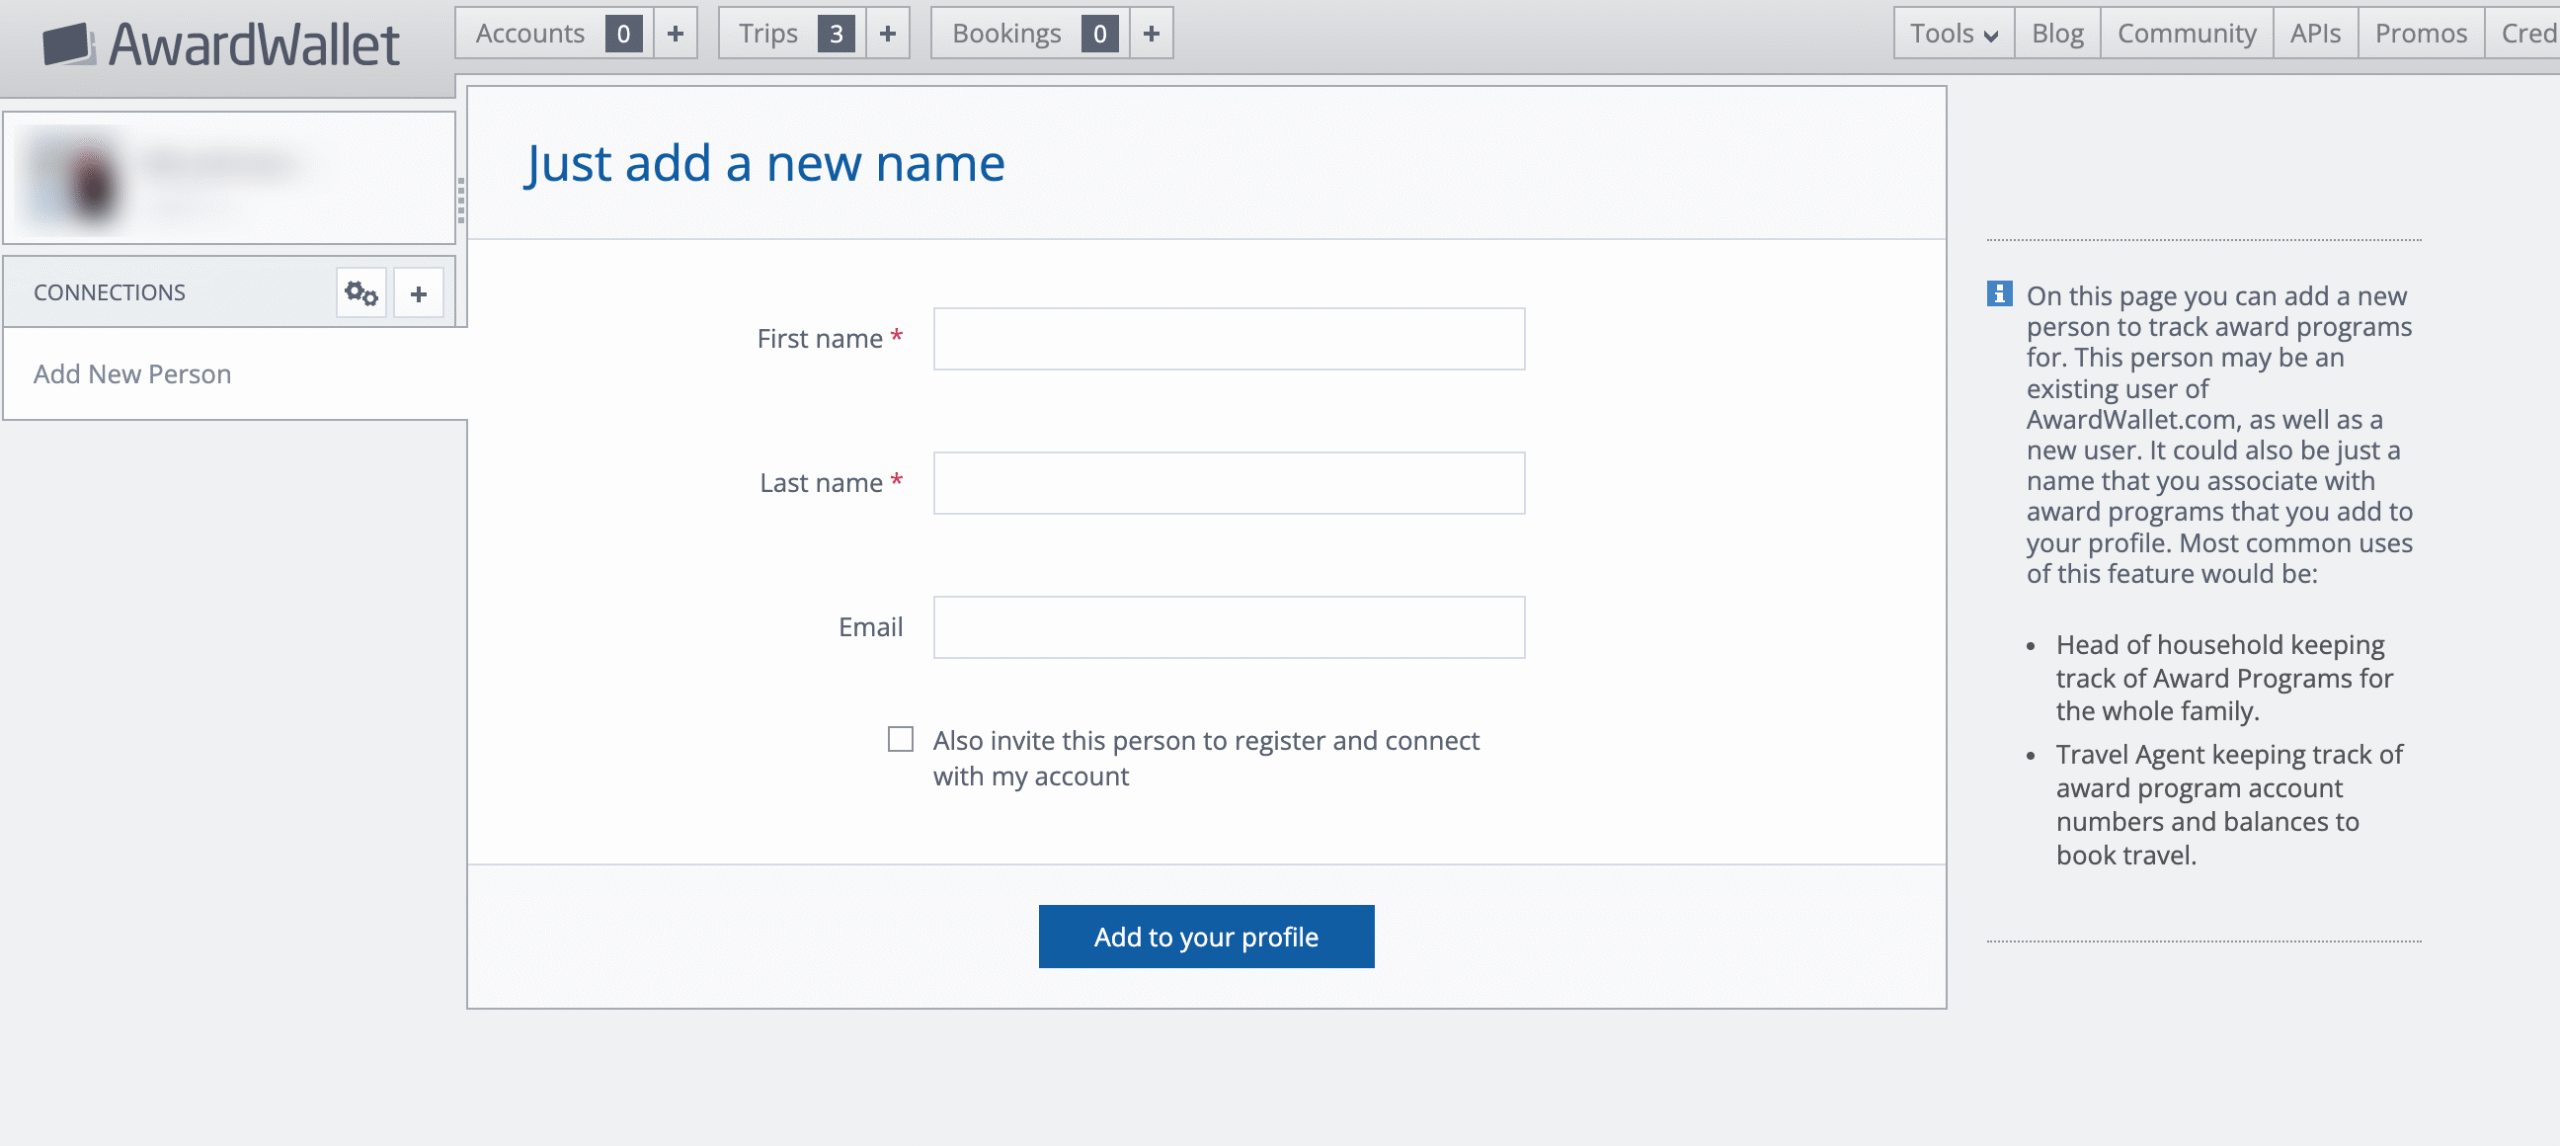Go to the Community section
The height and width of the screenshot is (1146, 2560).
pos(2185,33)
